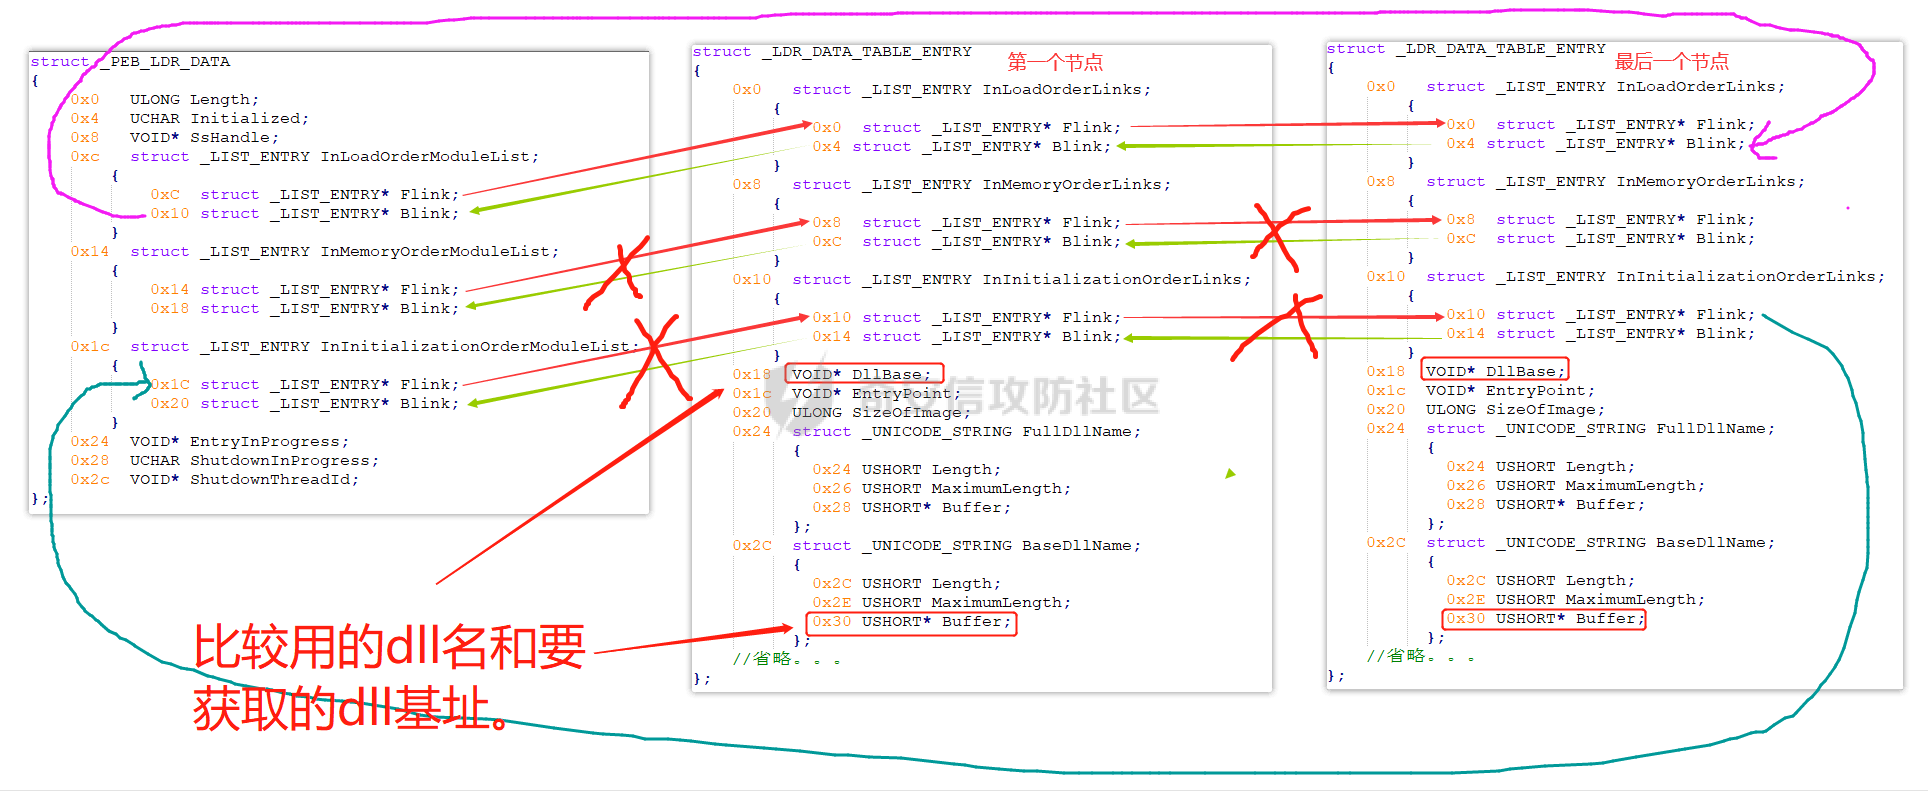Select the red "最后一个节点" label

click(x=1671, y=61)
